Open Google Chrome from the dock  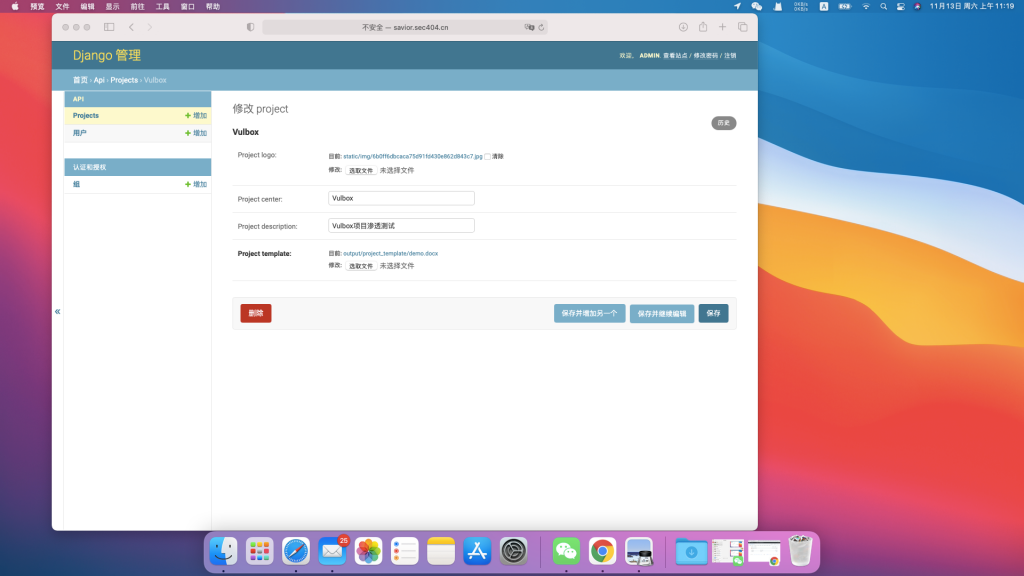pos(602,551)
